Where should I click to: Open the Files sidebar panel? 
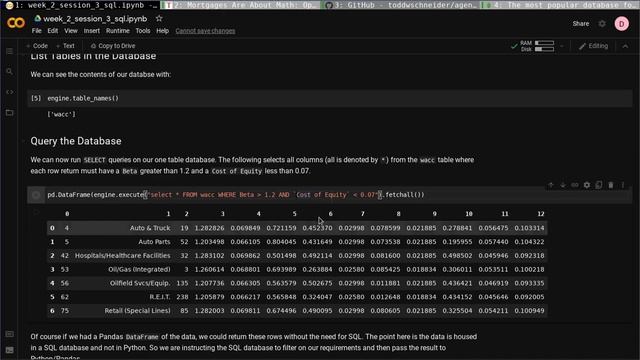[x=9, y=113]
